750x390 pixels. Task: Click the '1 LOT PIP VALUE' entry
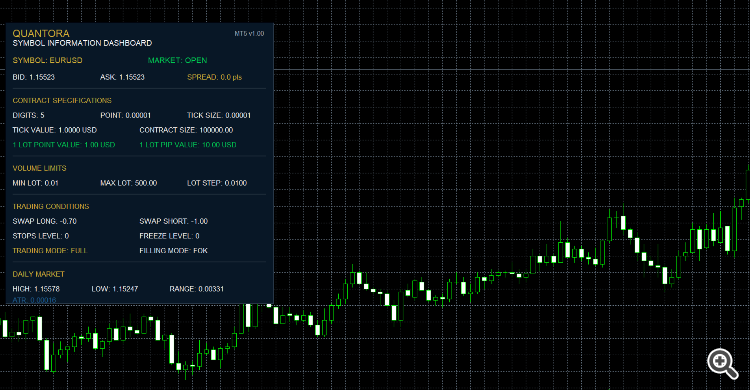(x=188, y=145)
